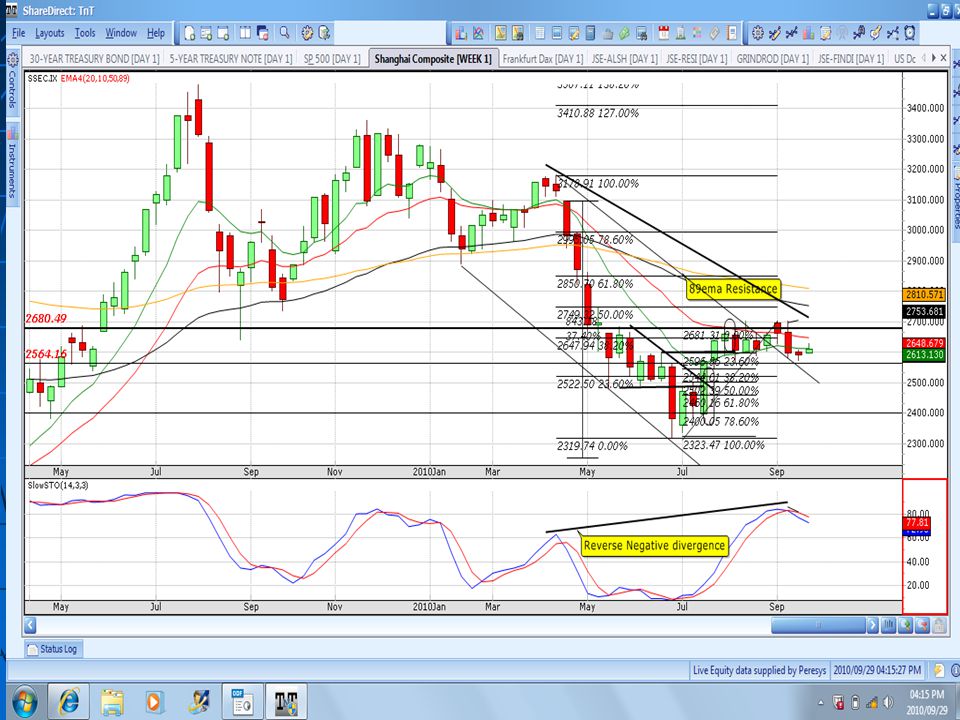
Task: Click the TnT app taskbar button
Action: (286, 701)
